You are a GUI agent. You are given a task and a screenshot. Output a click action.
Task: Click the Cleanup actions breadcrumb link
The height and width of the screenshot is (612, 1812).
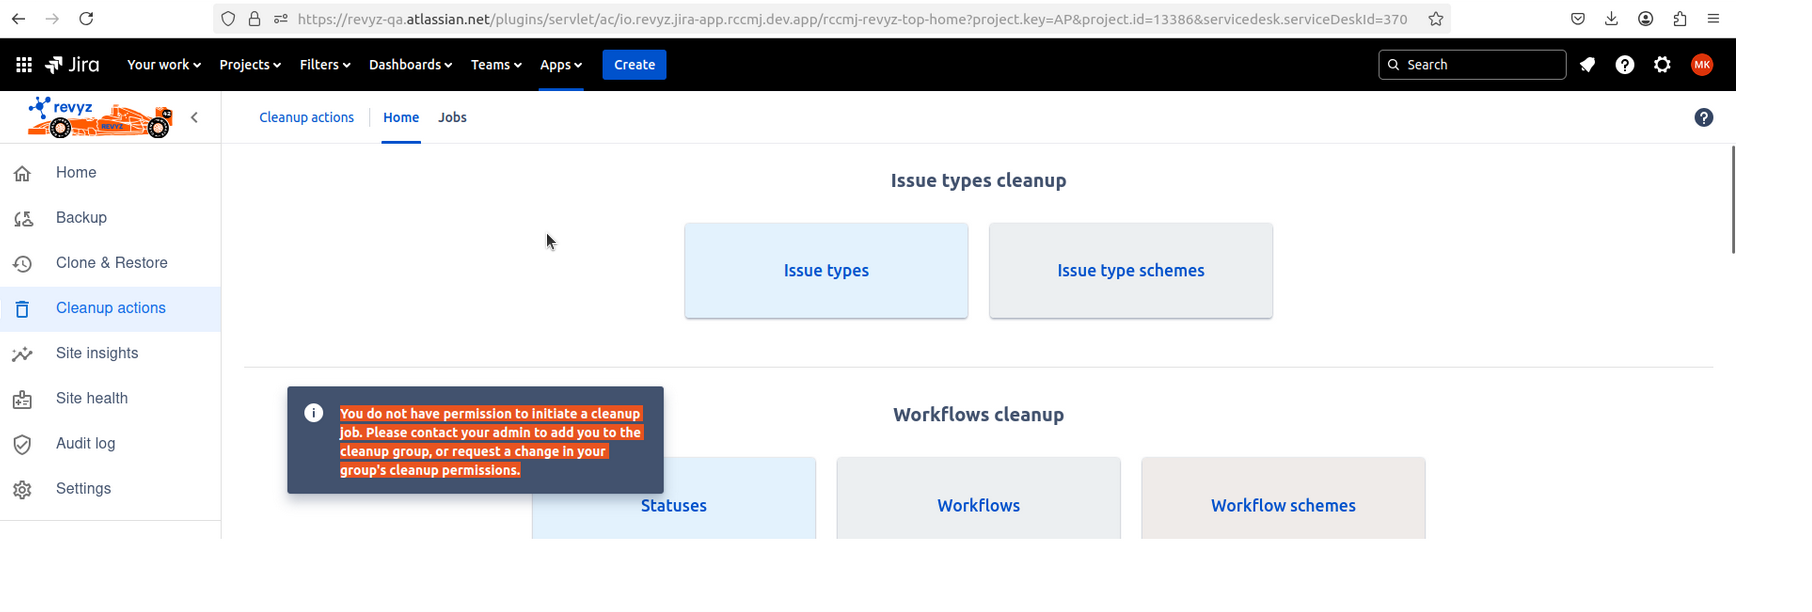[306, 118]
